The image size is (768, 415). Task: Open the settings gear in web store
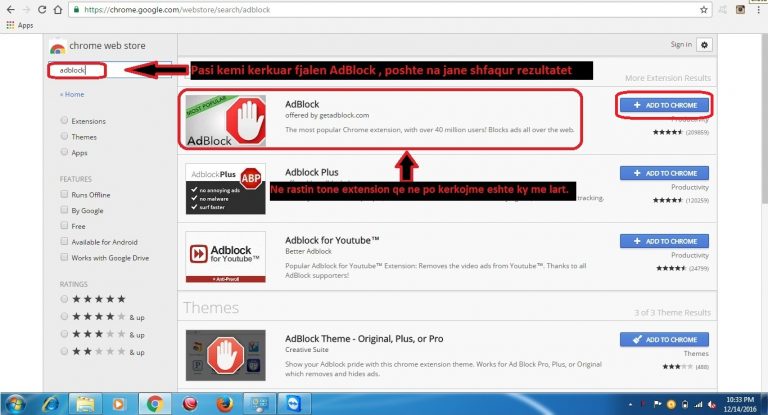[x=704, y=45]
